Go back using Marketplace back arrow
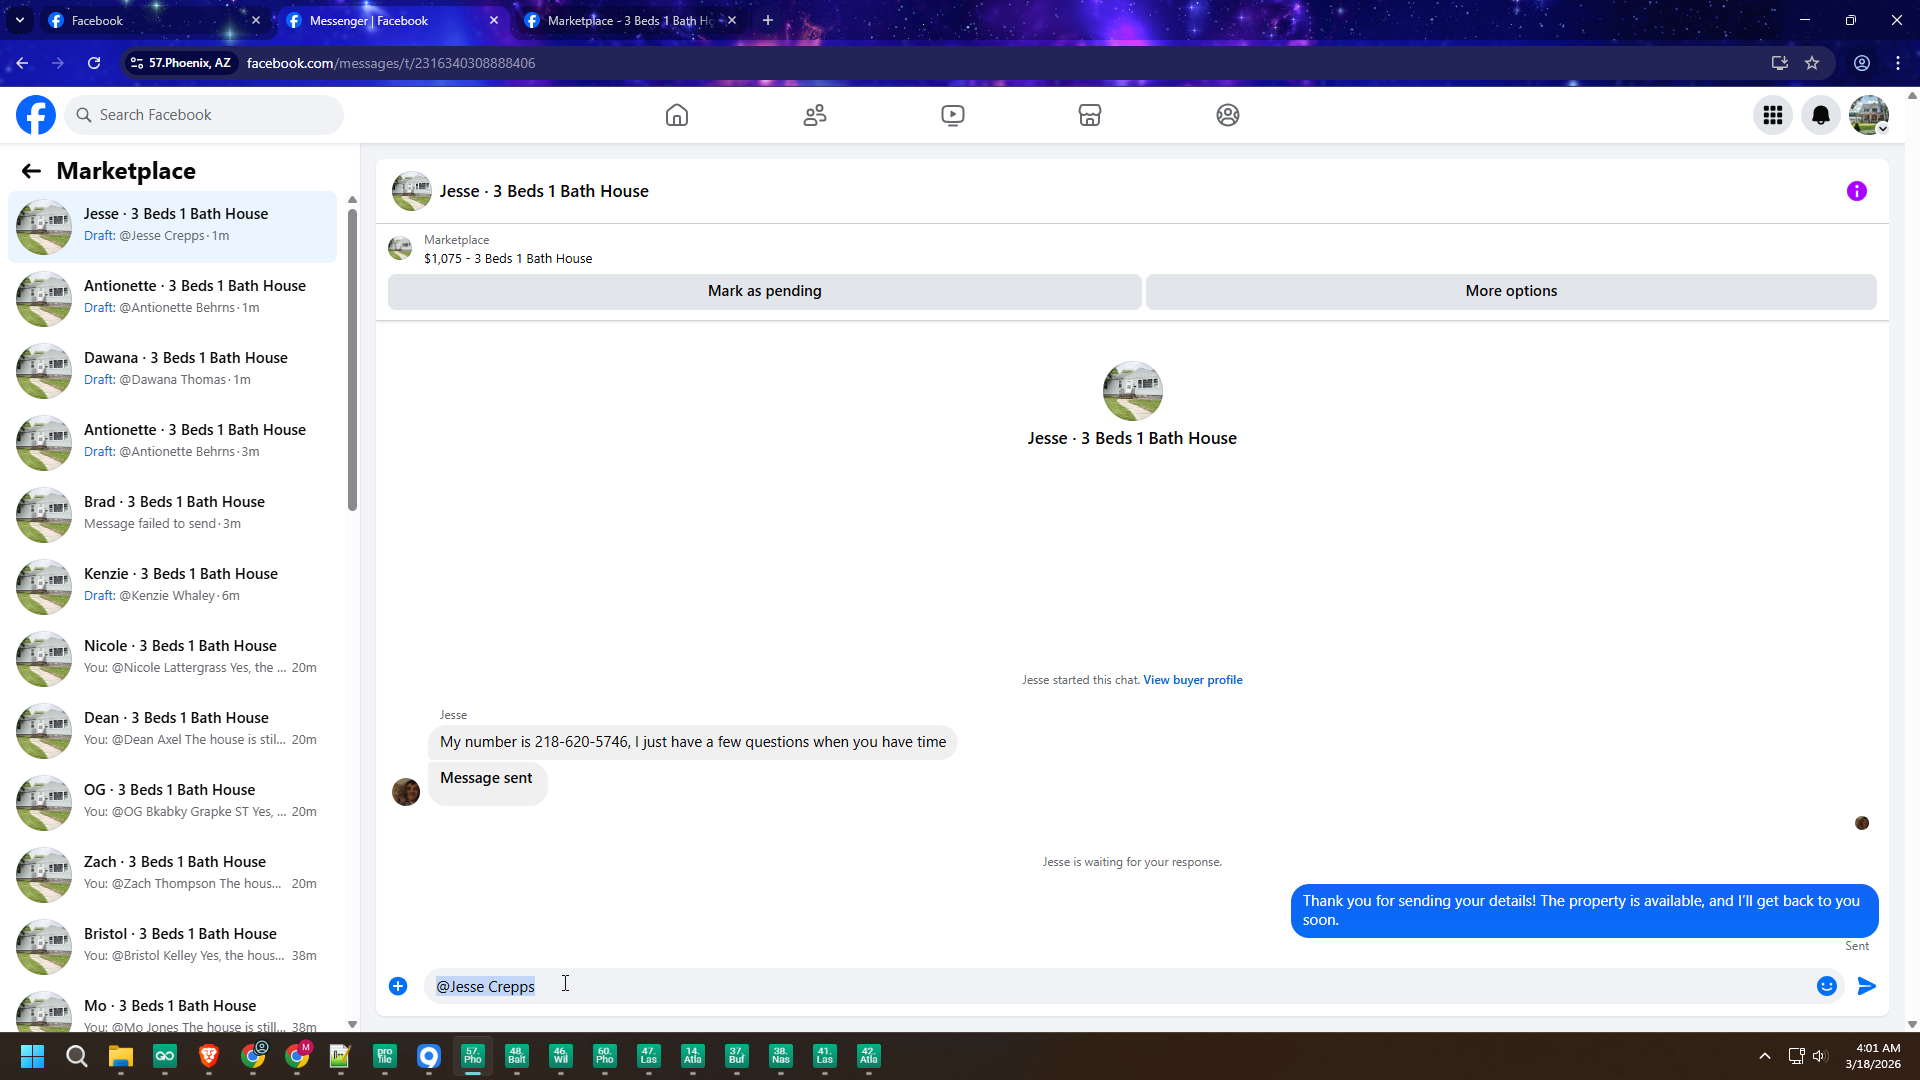Screen dimensions: 1920x1080 click(31, 171)
